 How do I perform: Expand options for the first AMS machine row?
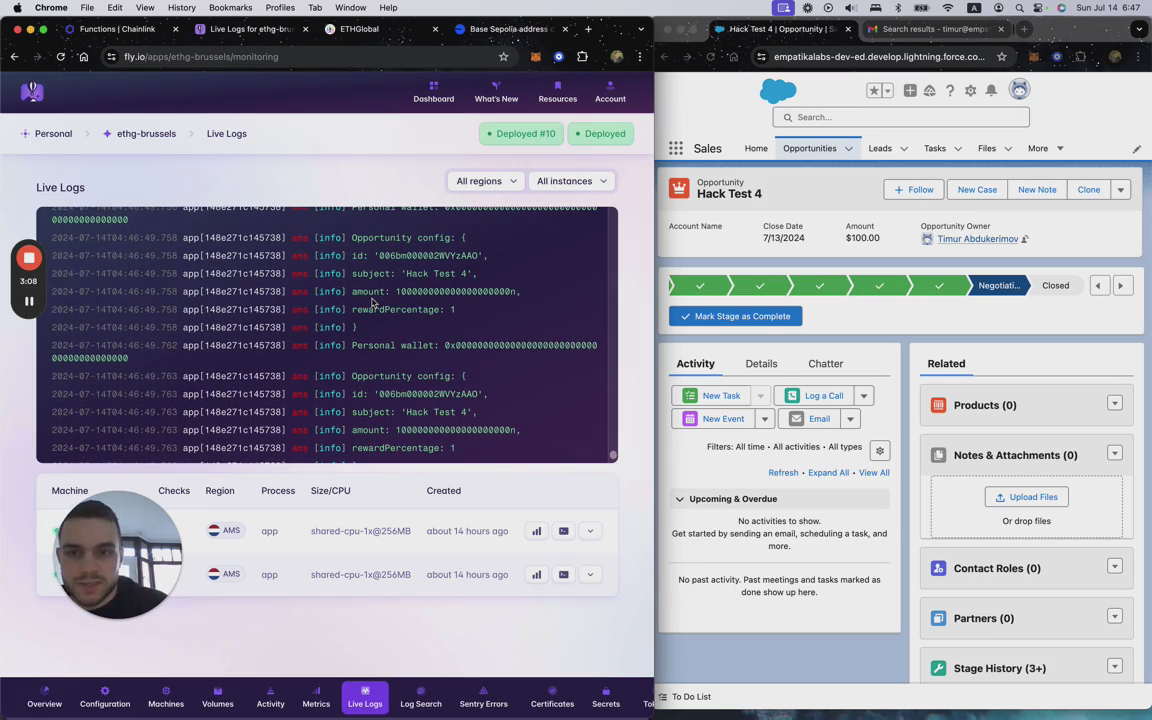[x=590, y=531]
